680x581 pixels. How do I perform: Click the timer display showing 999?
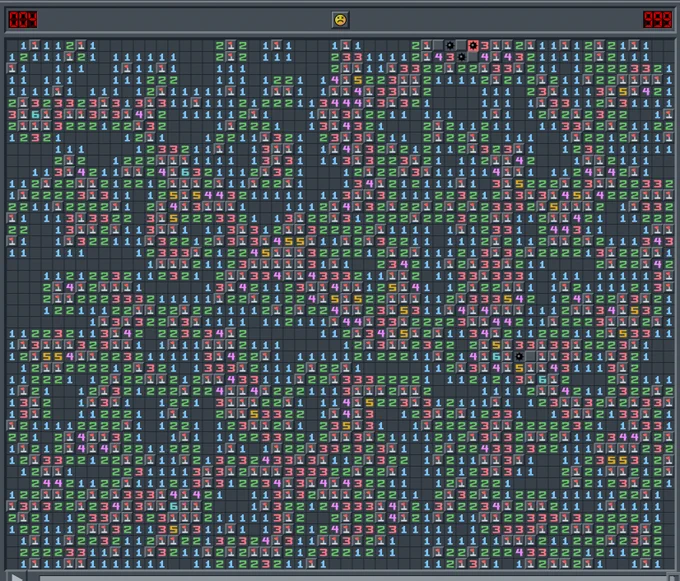tap(657, 20)
